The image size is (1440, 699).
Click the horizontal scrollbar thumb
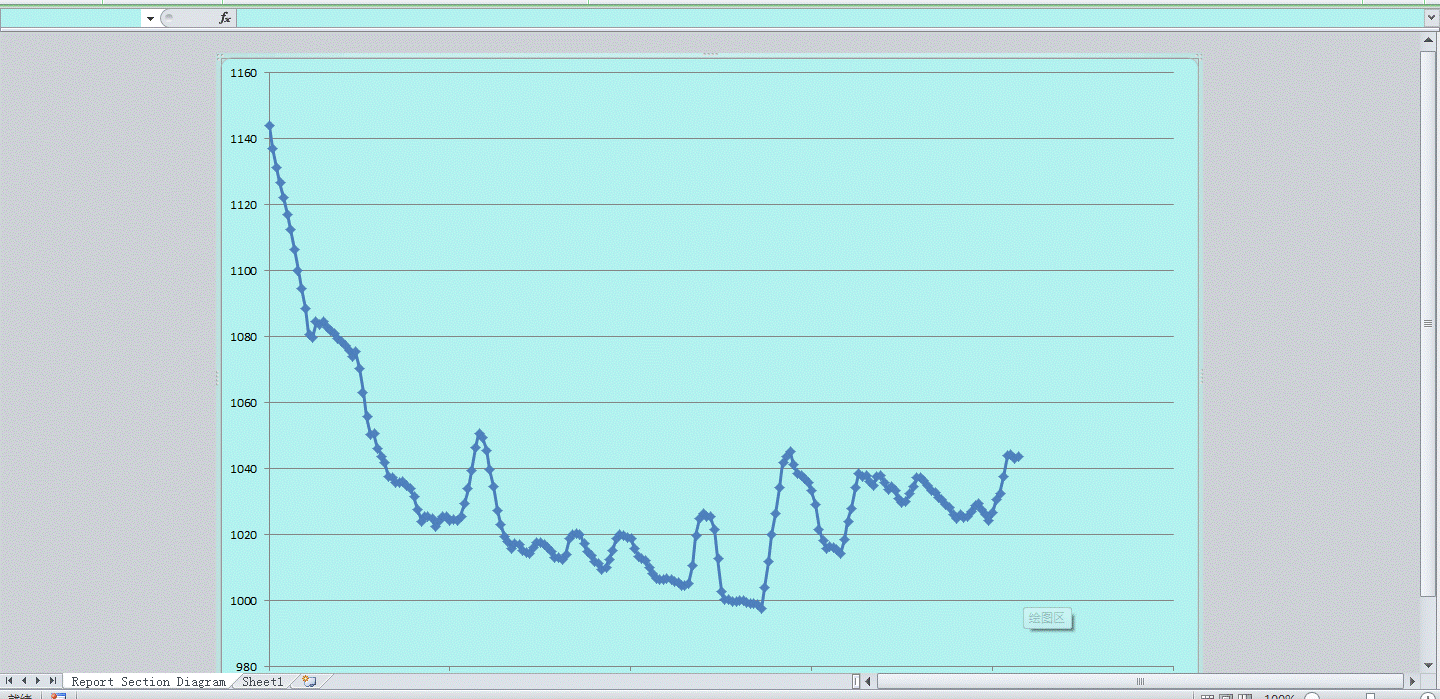pos(1140,681)
